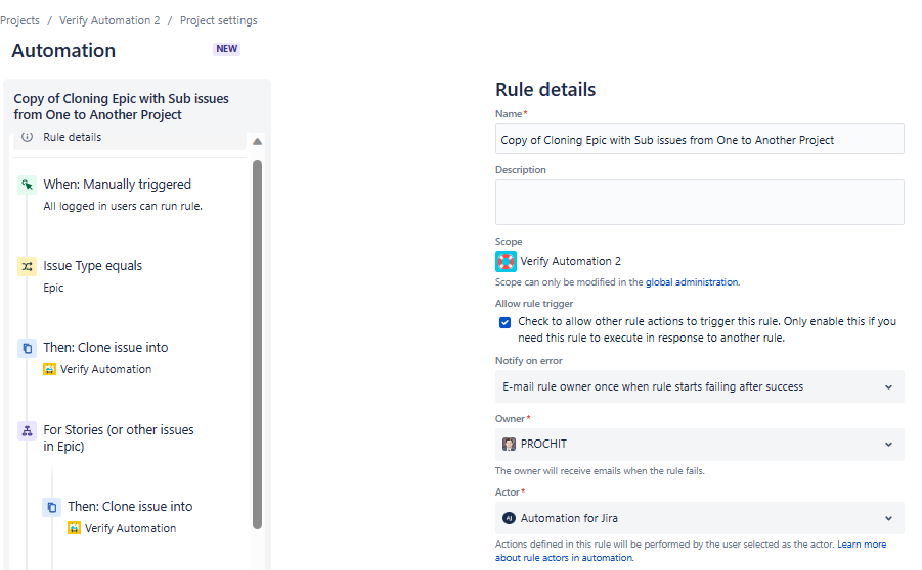Viewport: 922px width, 570px height.
Task: Open the Actor dropdown
Action: 700,518
